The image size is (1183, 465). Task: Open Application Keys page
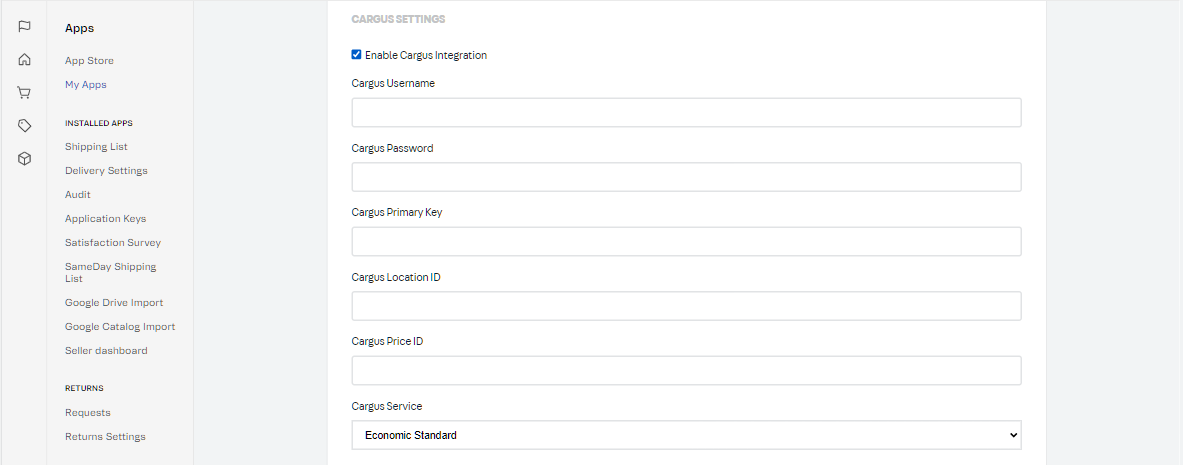tap(105, 219)
